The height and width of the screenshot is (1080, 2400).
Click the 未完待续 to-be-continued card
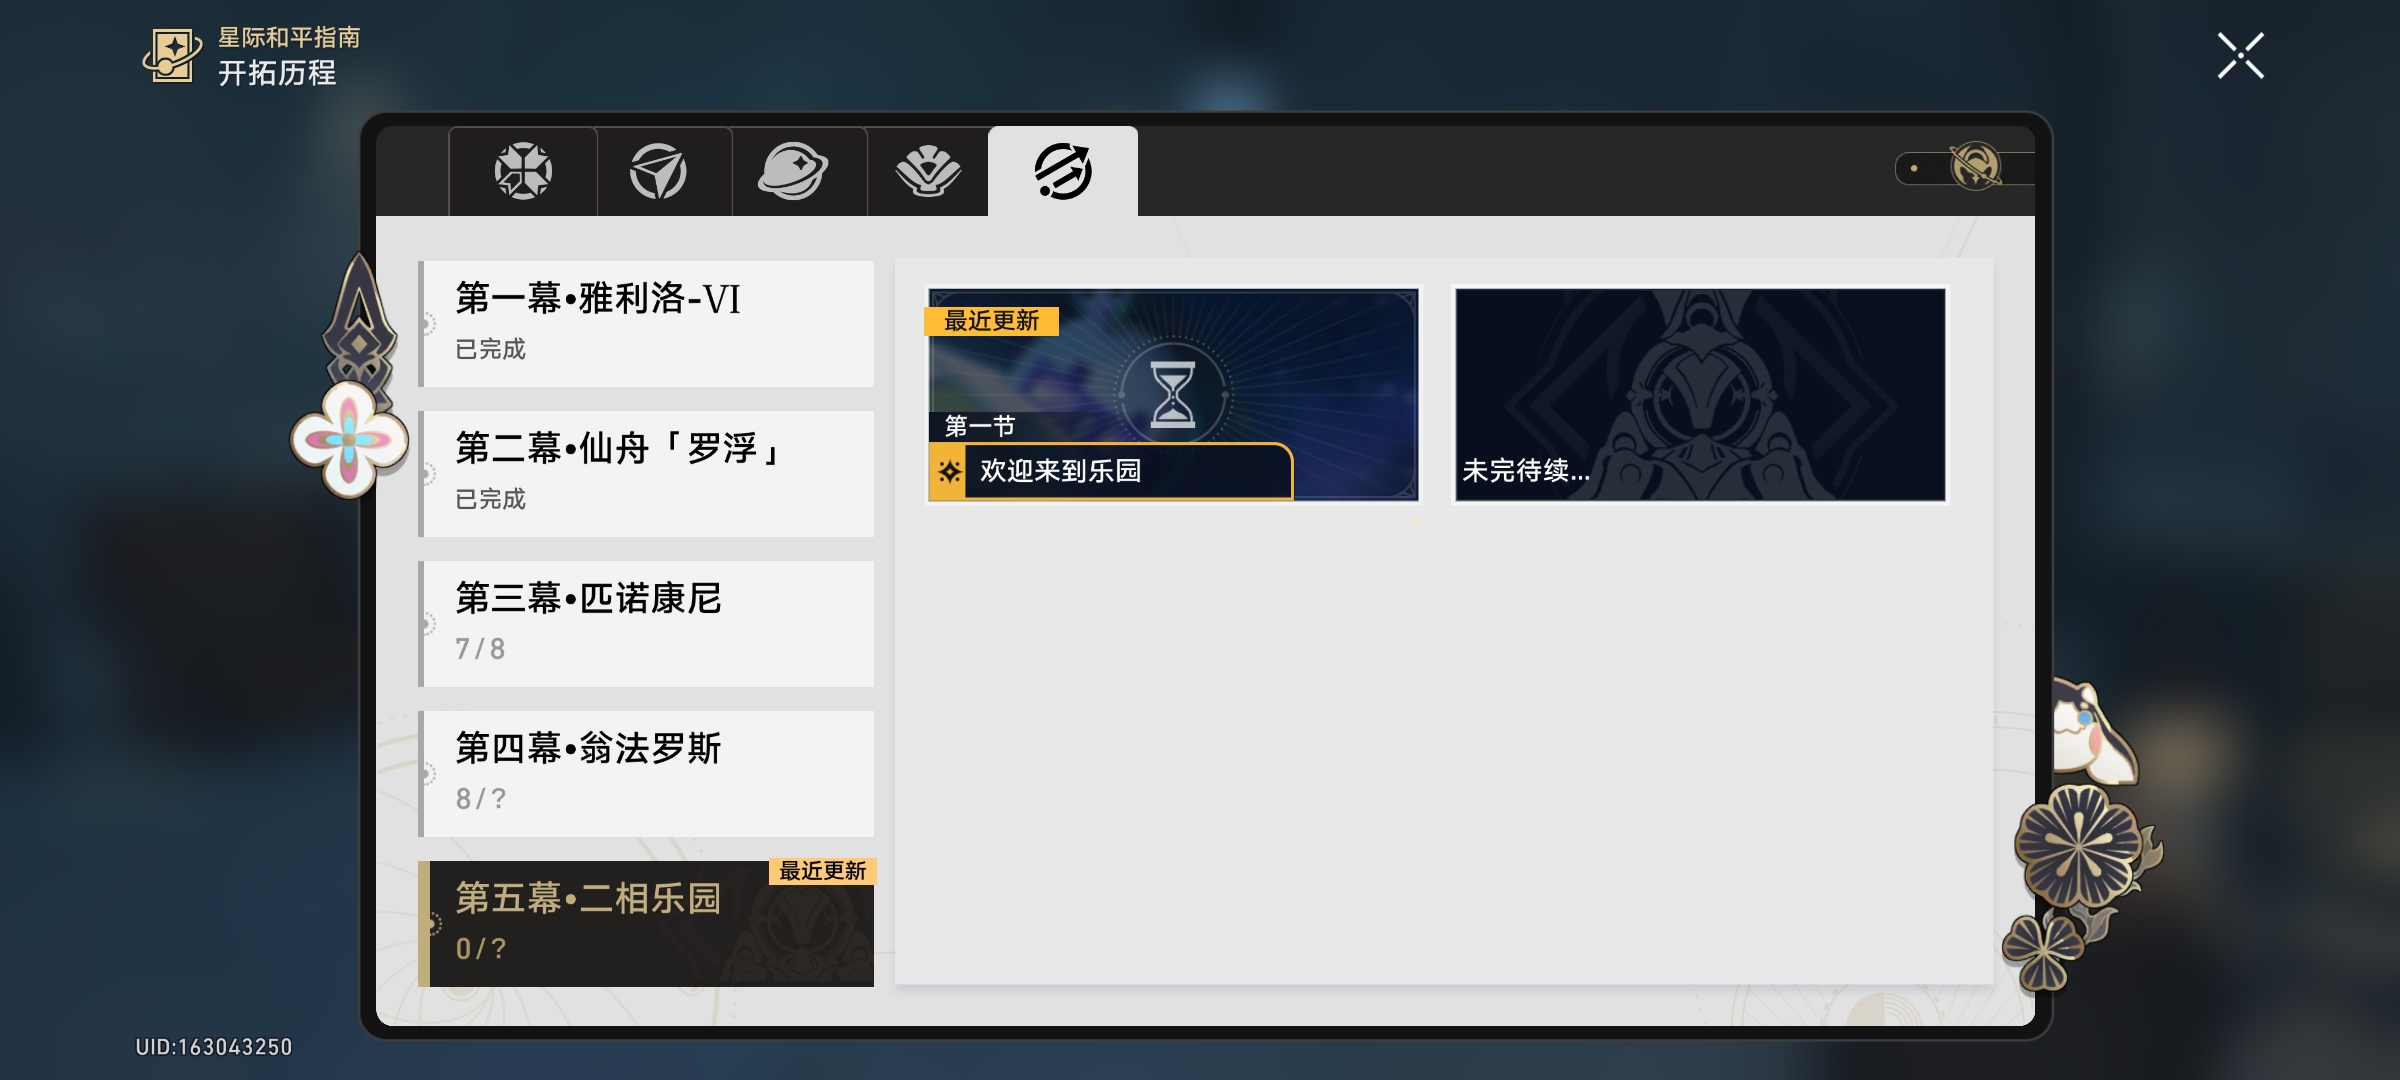point(1700,395)
